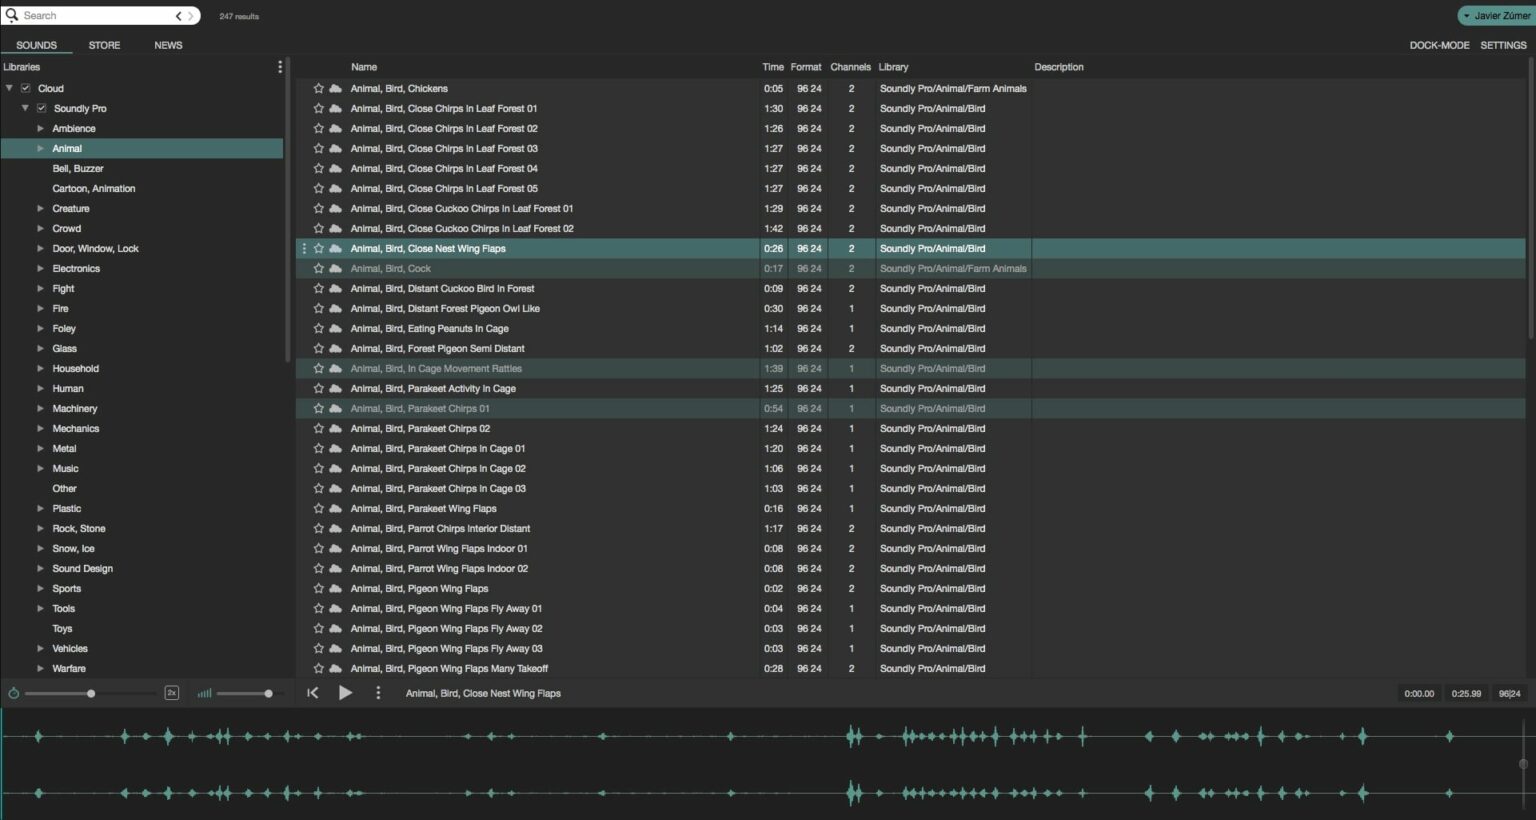The height and width of the screenshot is (820, 1536).
Task: Star the sound Animal, Bird, Close Nest Wing Flaps
Action: [x=319, y=248]
